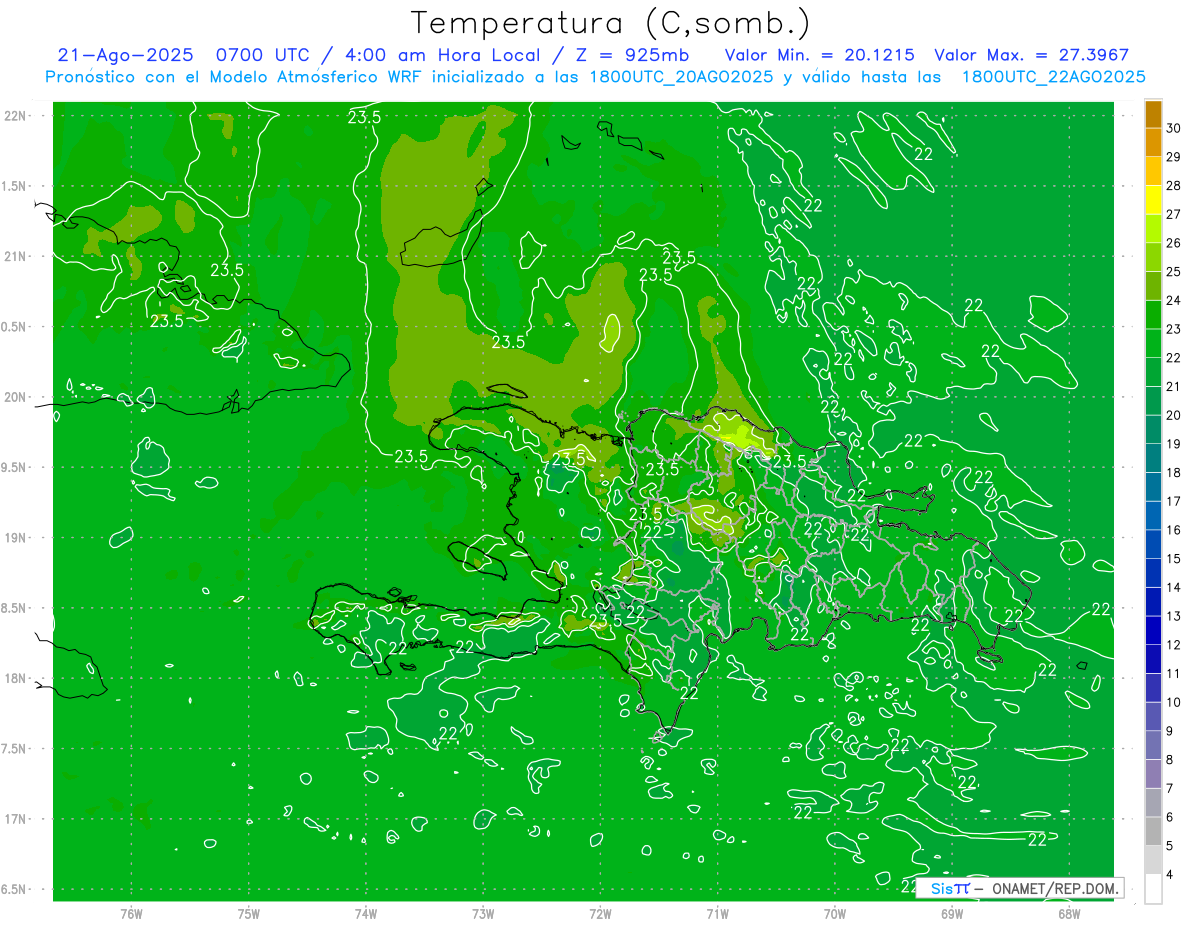Click the "19N" latitude label
Image resolution: width=1200 pixels, height=927 pixels.
point(16,538)
